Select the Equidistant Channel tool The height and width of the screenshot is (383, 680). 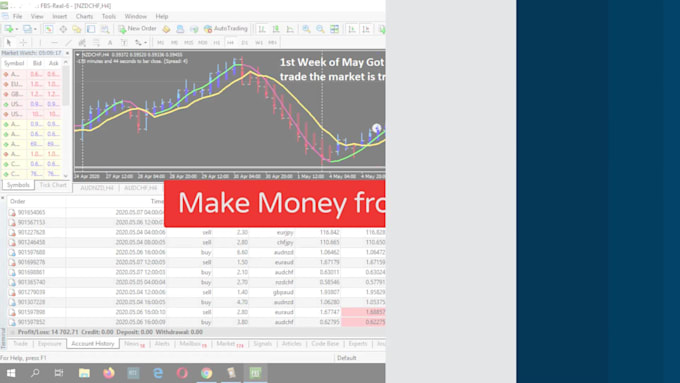82,43
